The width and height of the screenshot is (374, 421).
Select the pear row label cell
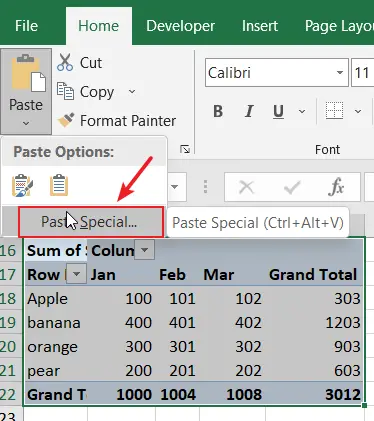coord(56,371)
